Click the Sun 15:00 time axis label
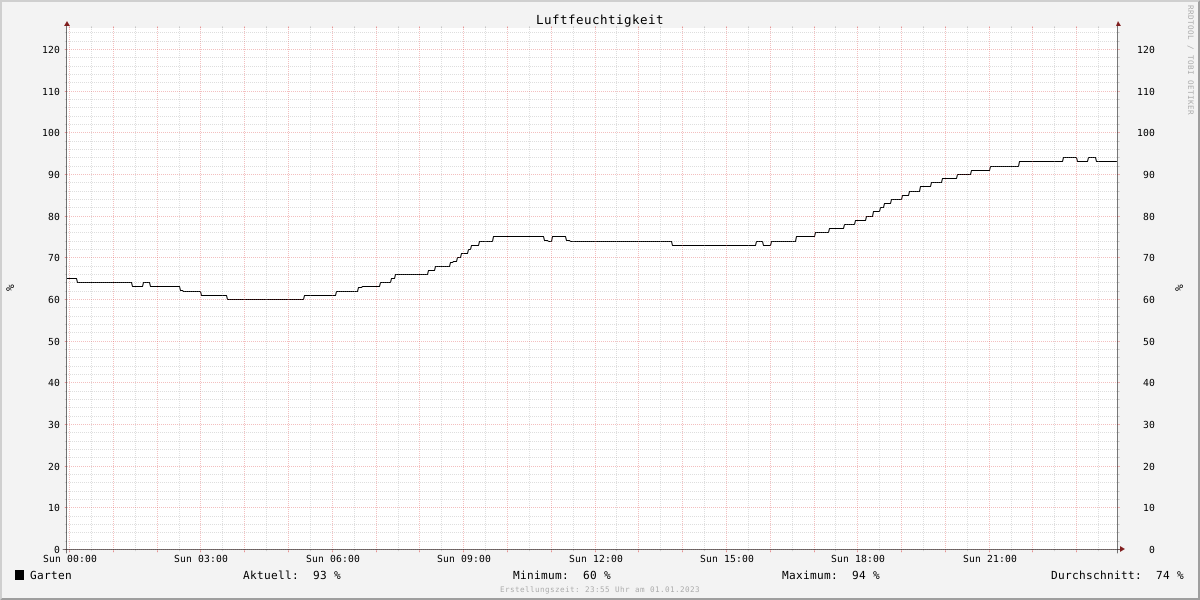1200x600 pixels. point(727,559)
